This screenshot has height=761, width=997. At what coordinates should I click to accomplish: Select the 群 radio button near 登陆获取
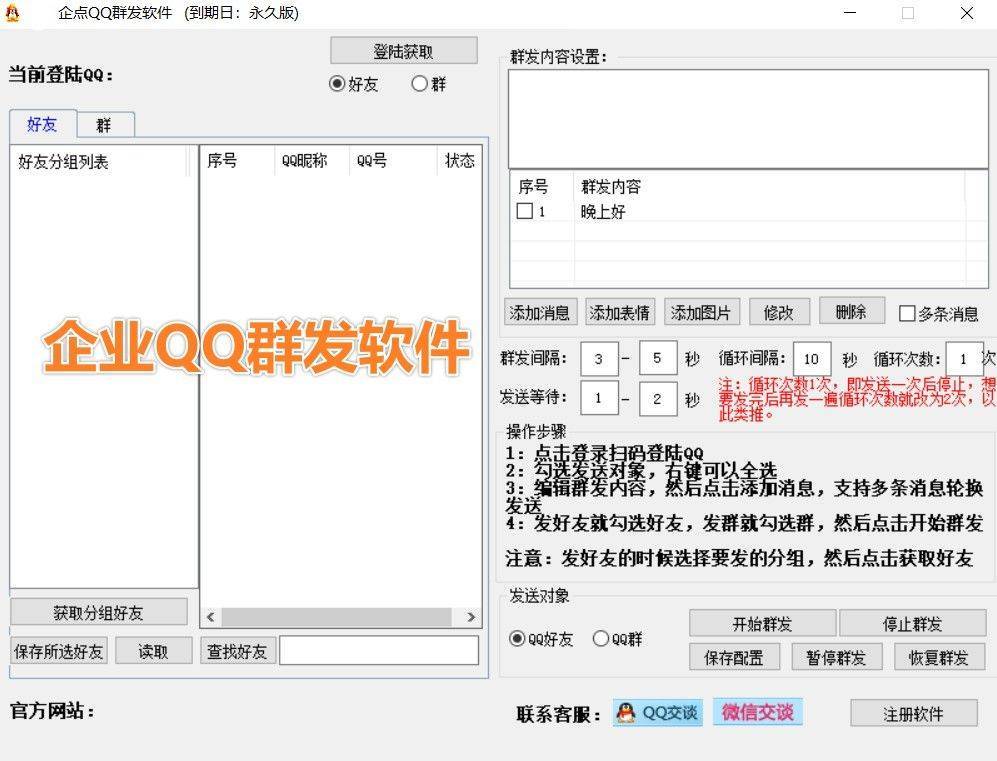pos(421,84)
